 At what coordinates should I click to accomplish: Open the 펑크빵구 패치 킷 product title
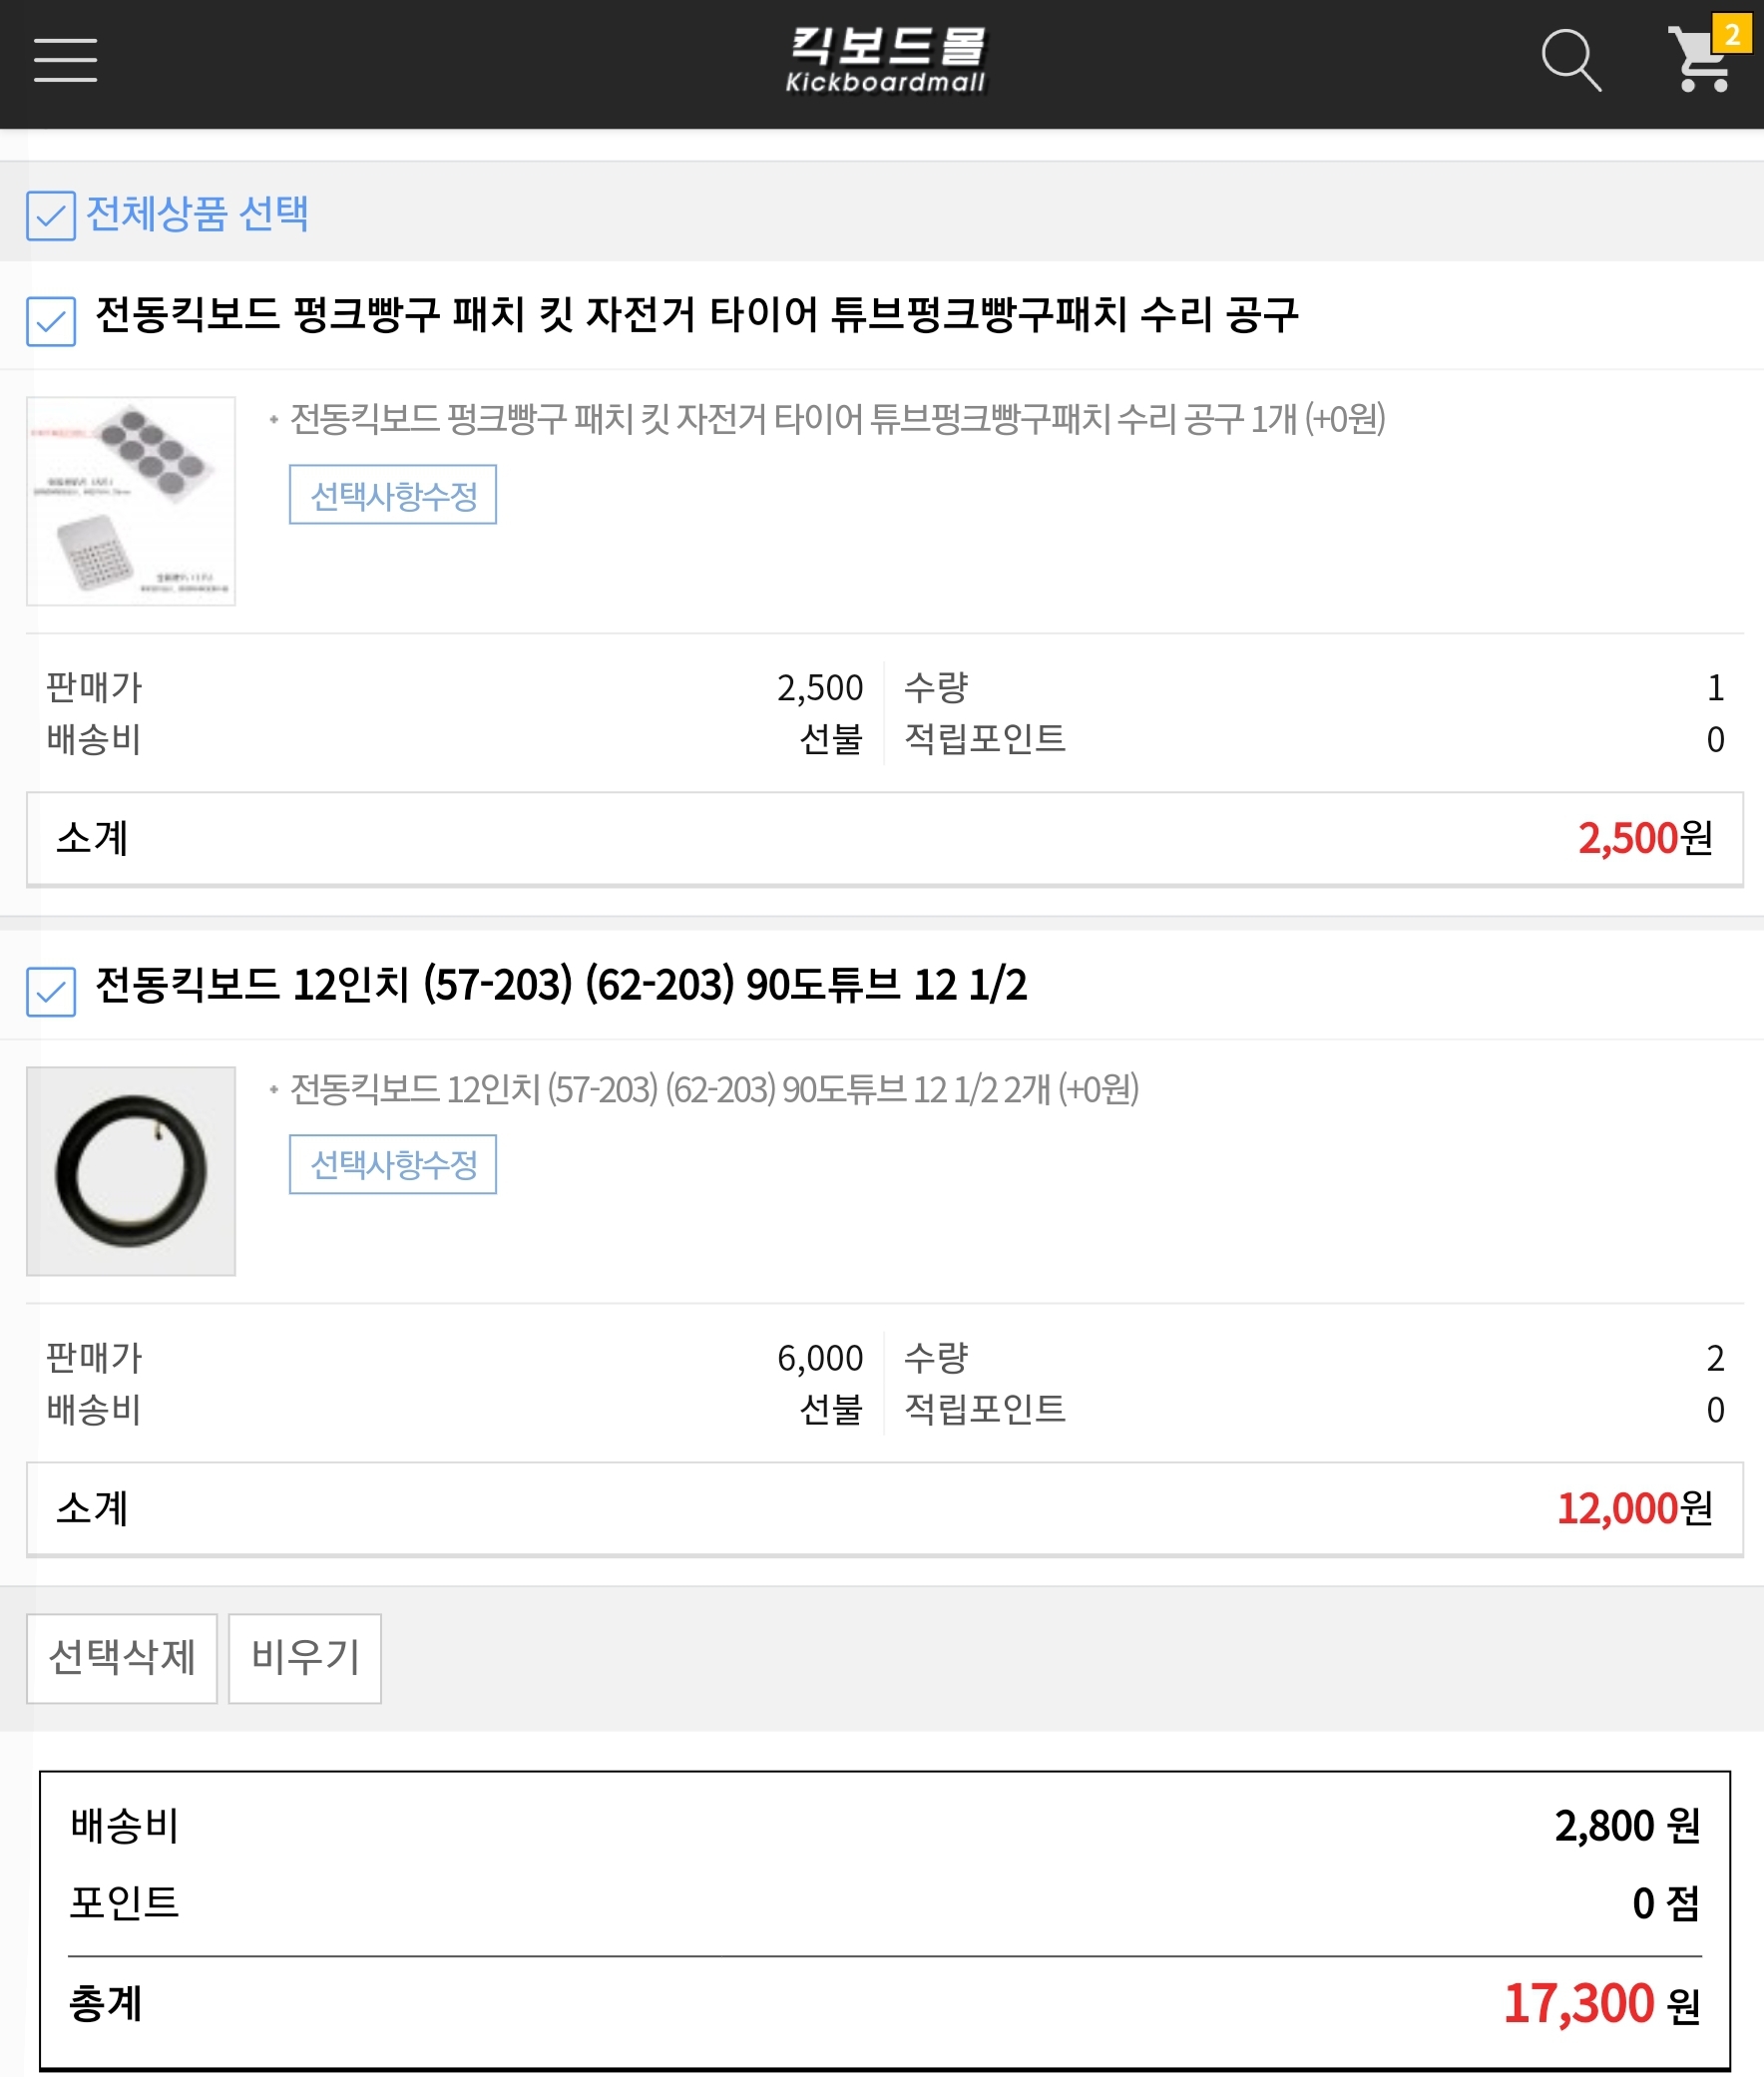[x=696, y=315]
